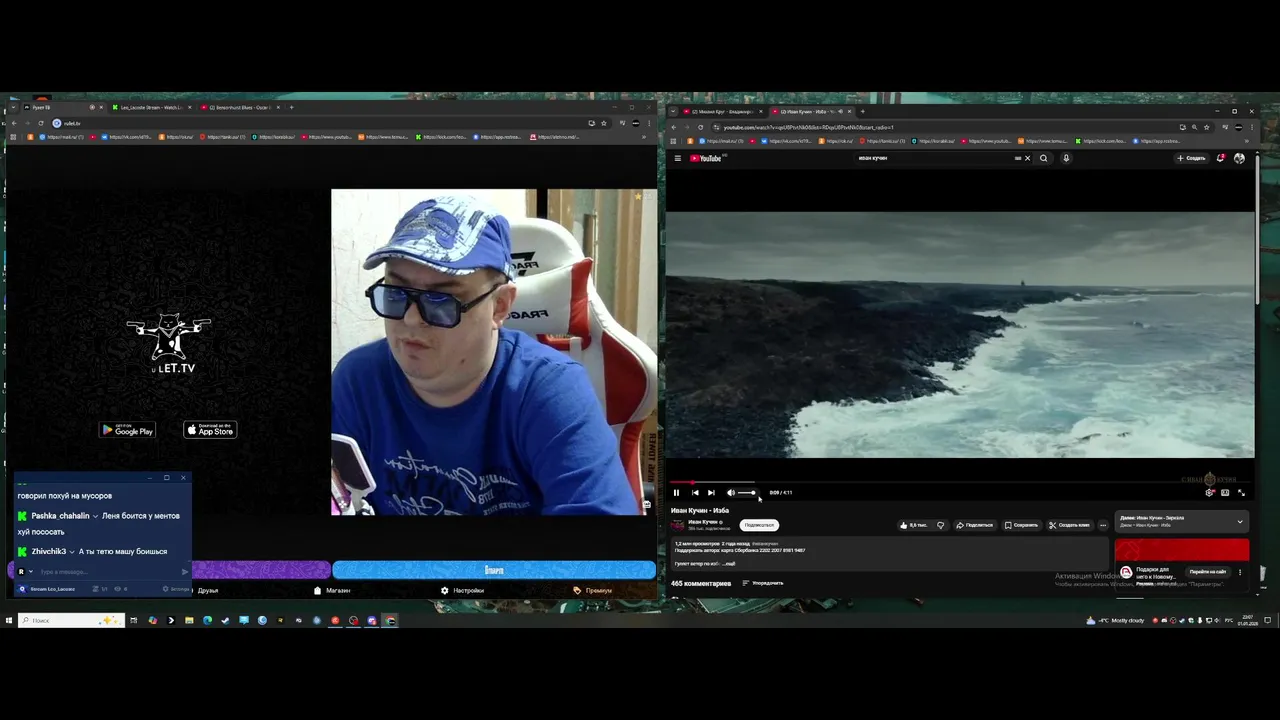The height and width of the screenshot is (720, 1280).
Task: Open the YouTube account avatar menu
Action: [1239, 158]
